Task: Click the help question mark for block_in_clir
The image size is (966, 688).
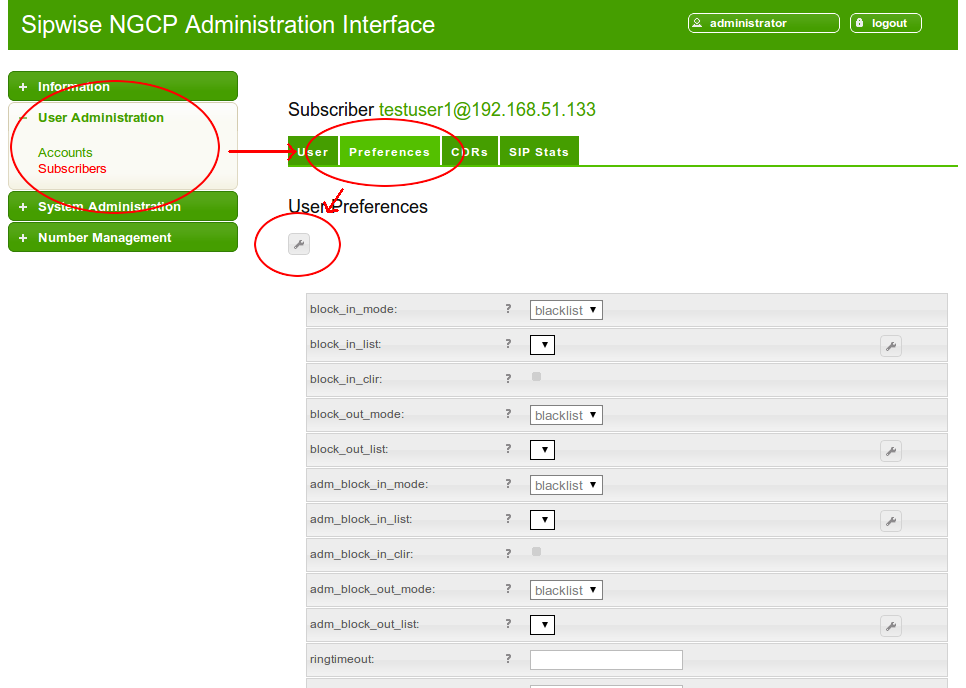Action: click(x=508, y=379)
